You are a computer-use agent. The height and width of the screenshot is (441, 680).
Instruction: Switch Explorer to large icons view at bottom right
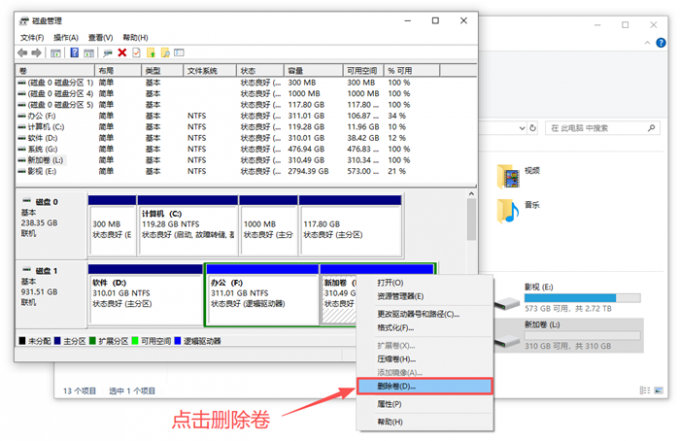click(659, 390)
